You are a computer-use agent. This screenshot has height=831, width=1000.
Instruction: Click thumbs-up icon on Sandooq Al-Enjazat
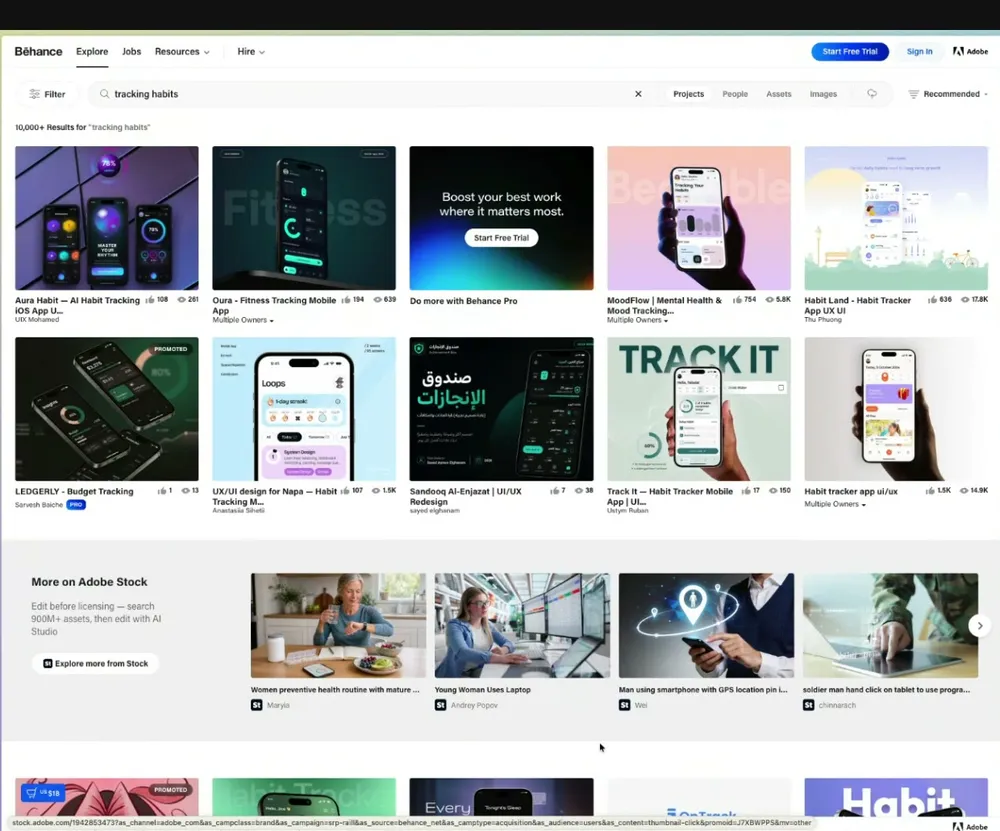(x=554, y=491)
